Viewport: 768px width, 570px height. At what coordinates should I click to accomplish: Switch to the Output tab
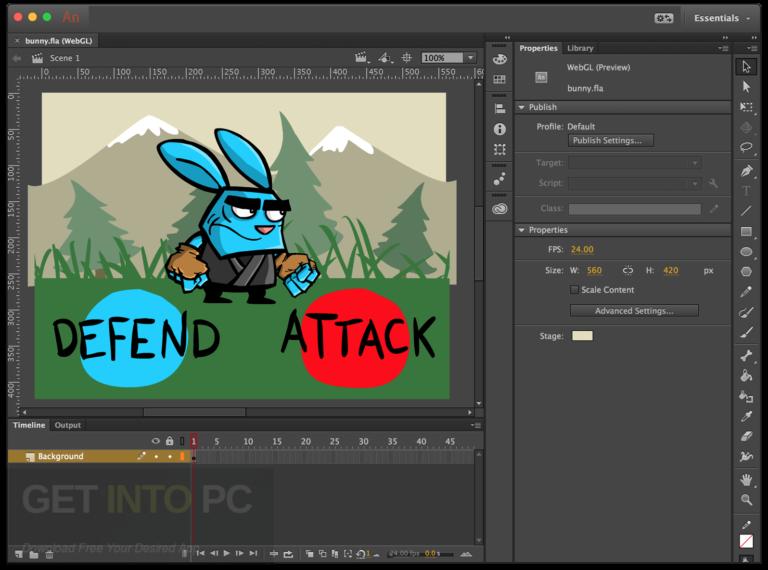click(68, 425)
